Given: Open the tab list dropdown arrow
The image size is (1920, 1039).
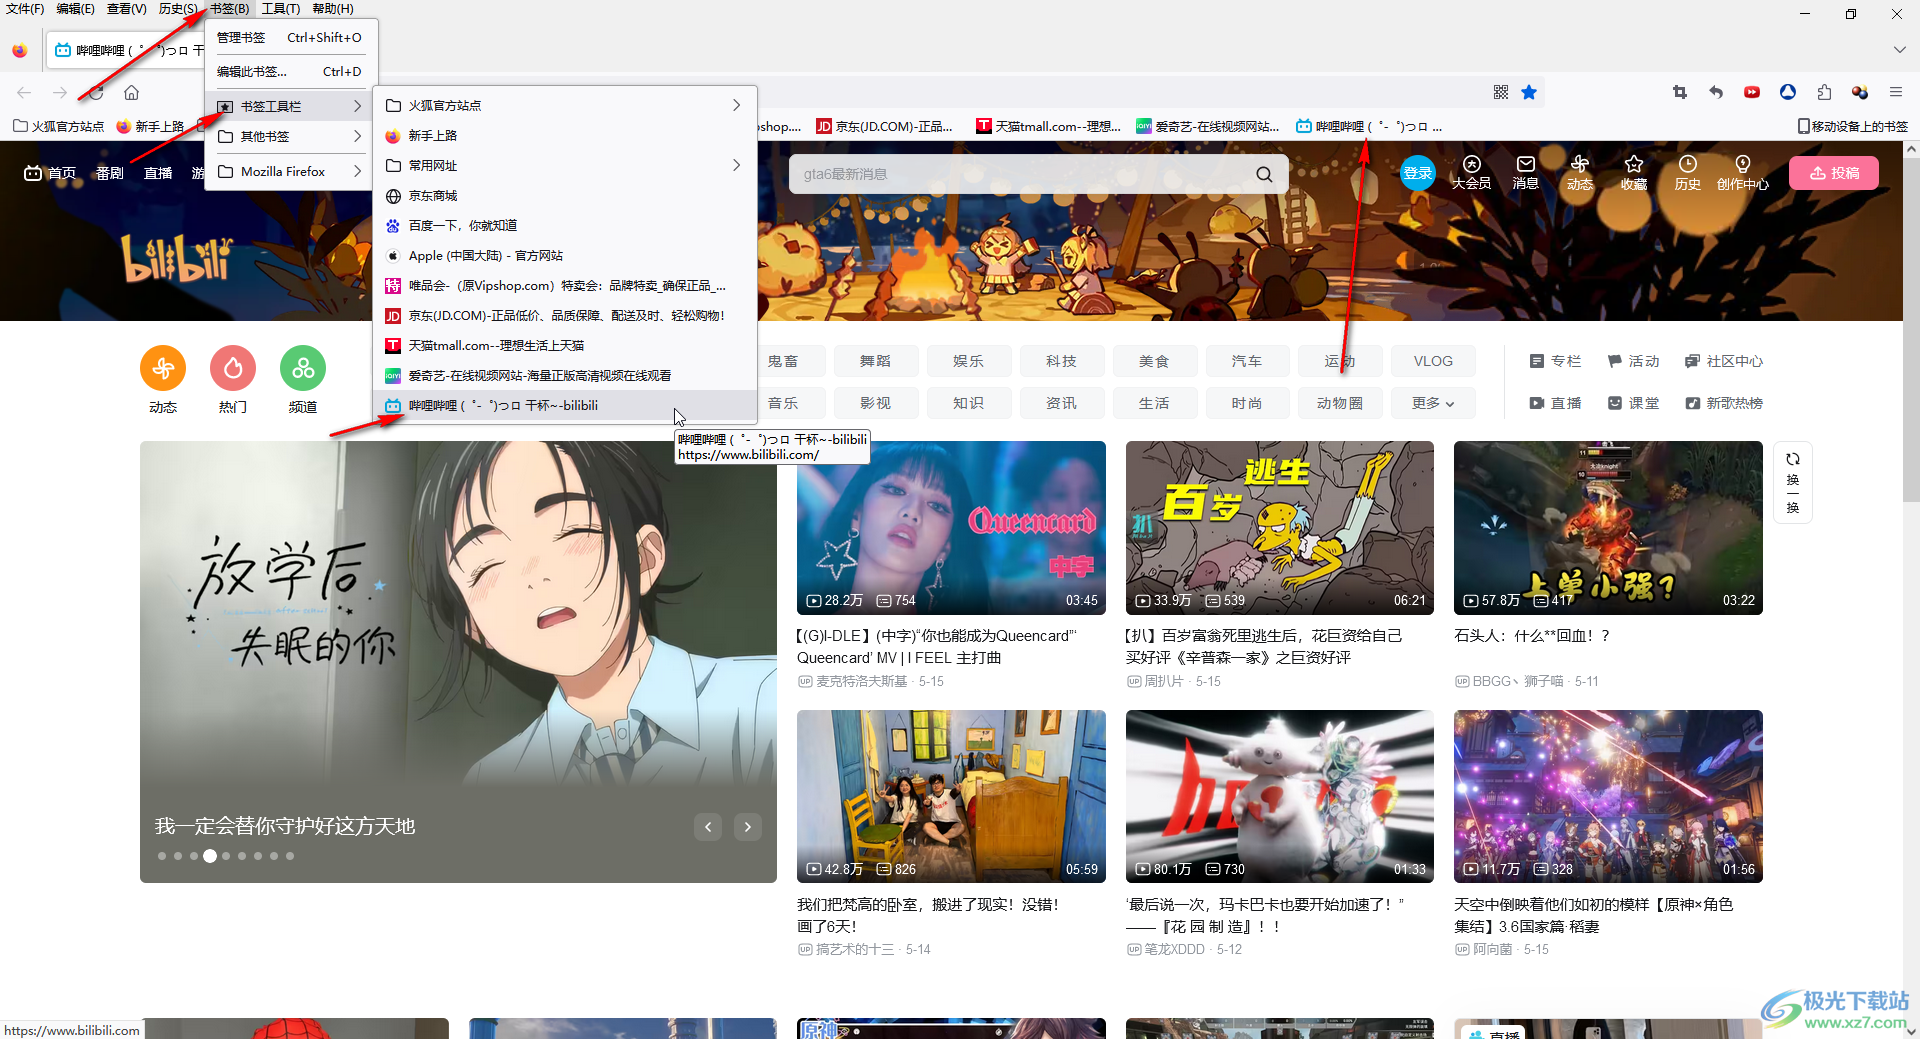Looking at the screenshot, I should tap(1899, 49).
